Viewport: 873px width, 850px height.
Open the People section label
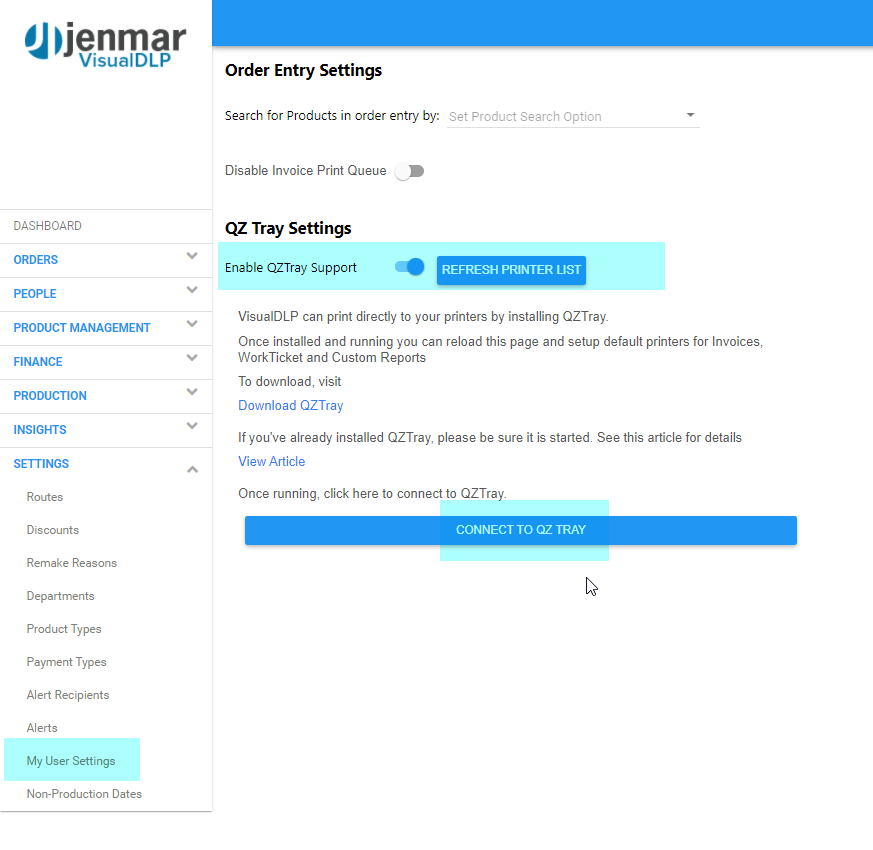click(35, 294)
